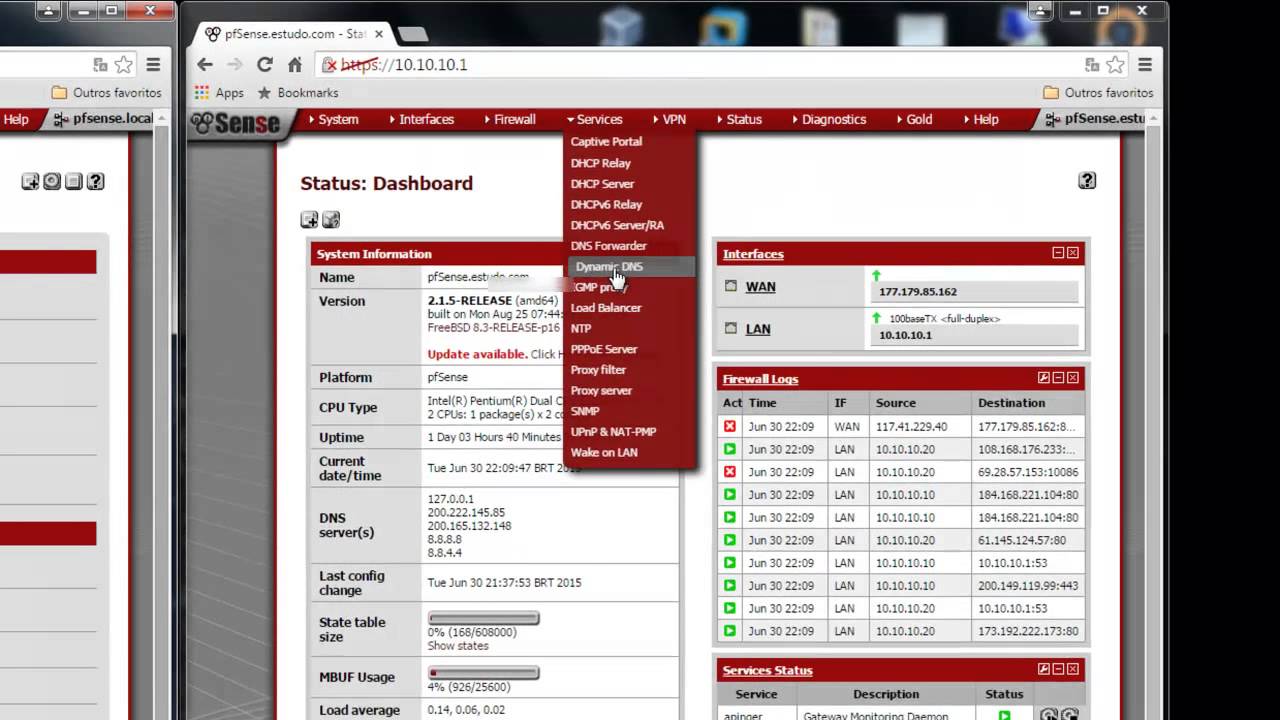
Task: Click green pass icon for 61.145.124.57 log
Action: pyautogui.click(x=730, y=540)
